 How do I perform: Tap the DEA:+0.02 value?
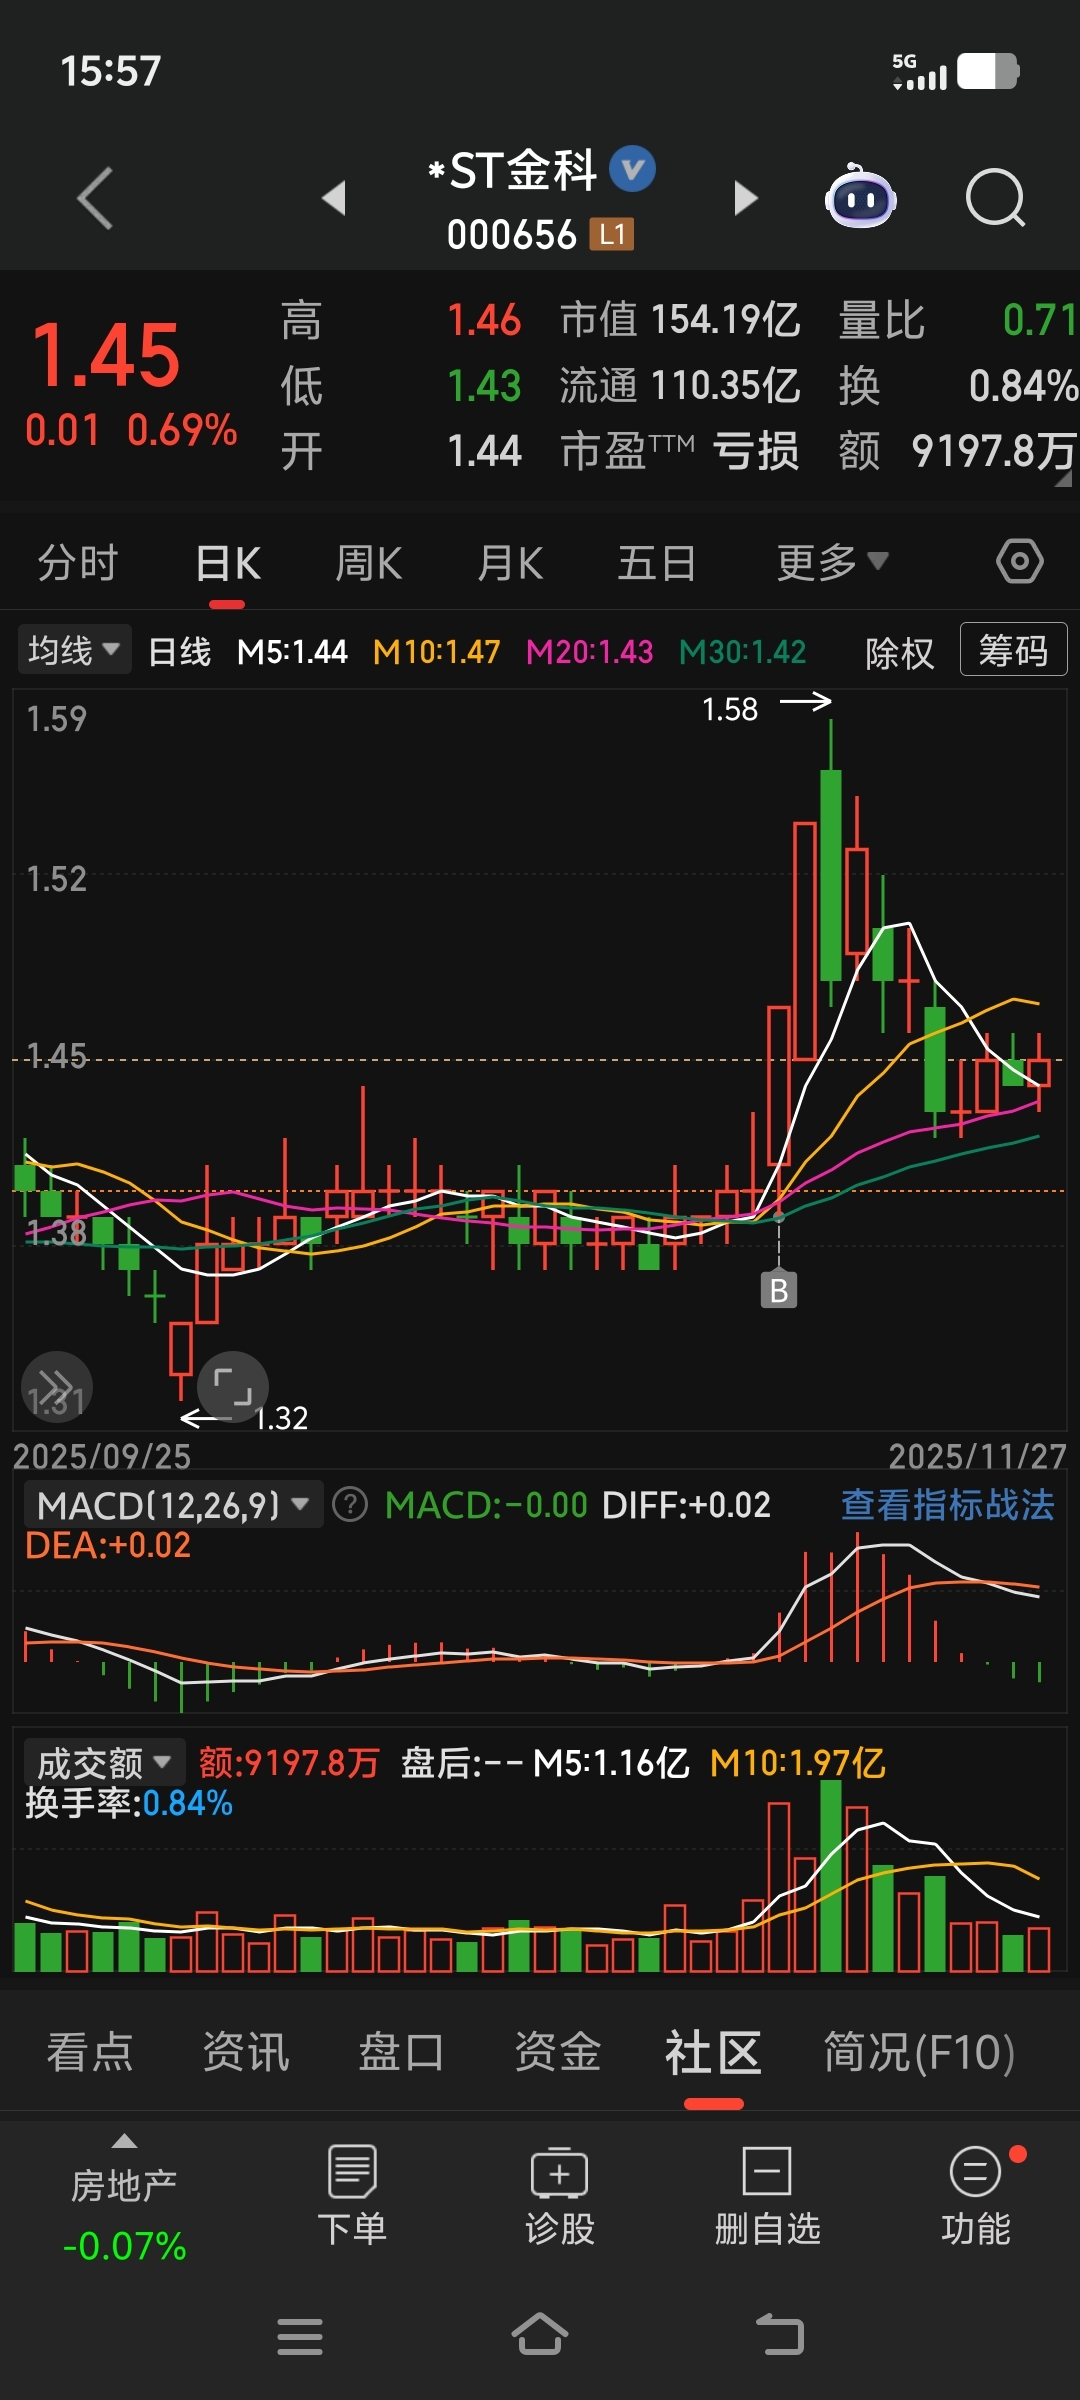[x=108, y=1545]
